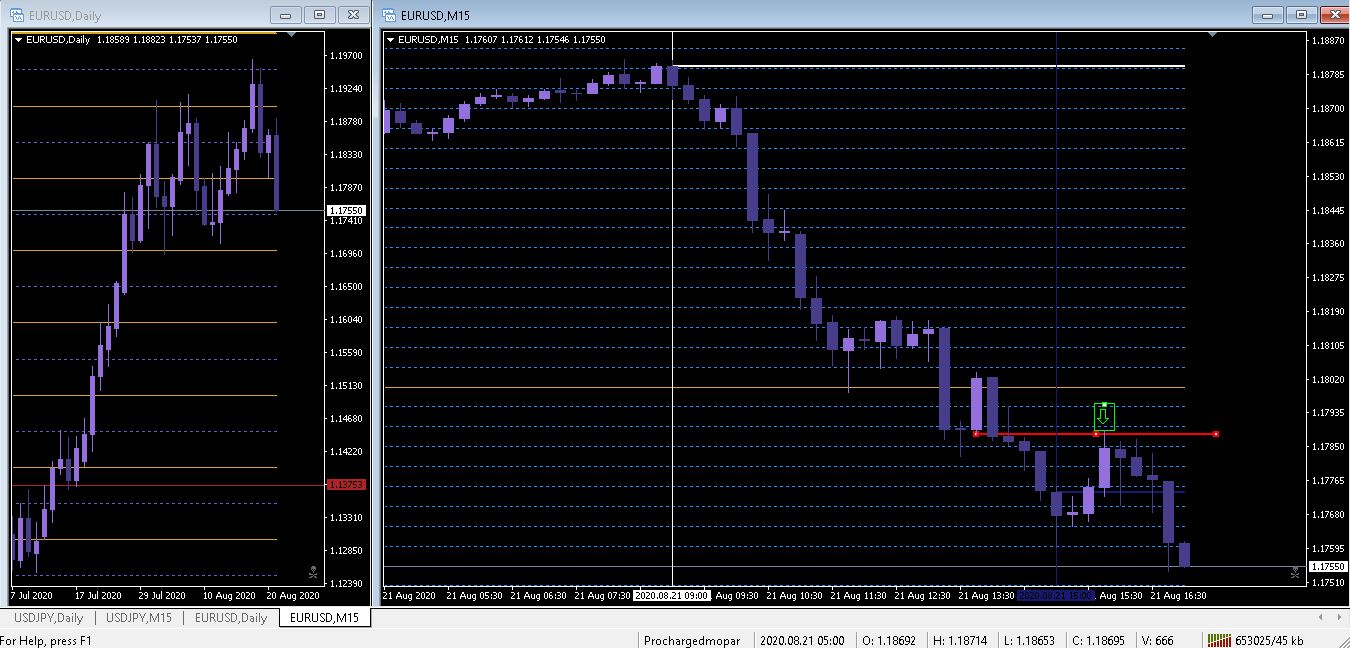The image size is (1350, 648).
Task: Maximize the EURUSD,M15 chart window
Action: coord(1301,14)
